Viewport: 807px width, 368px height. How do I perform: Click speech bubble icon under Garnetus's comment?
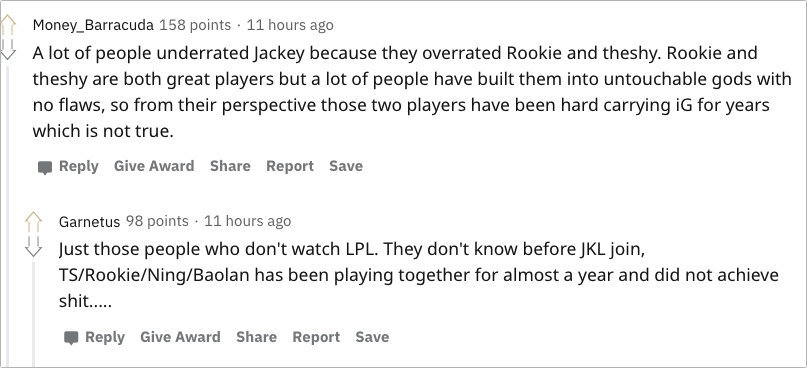coord(71,338)
